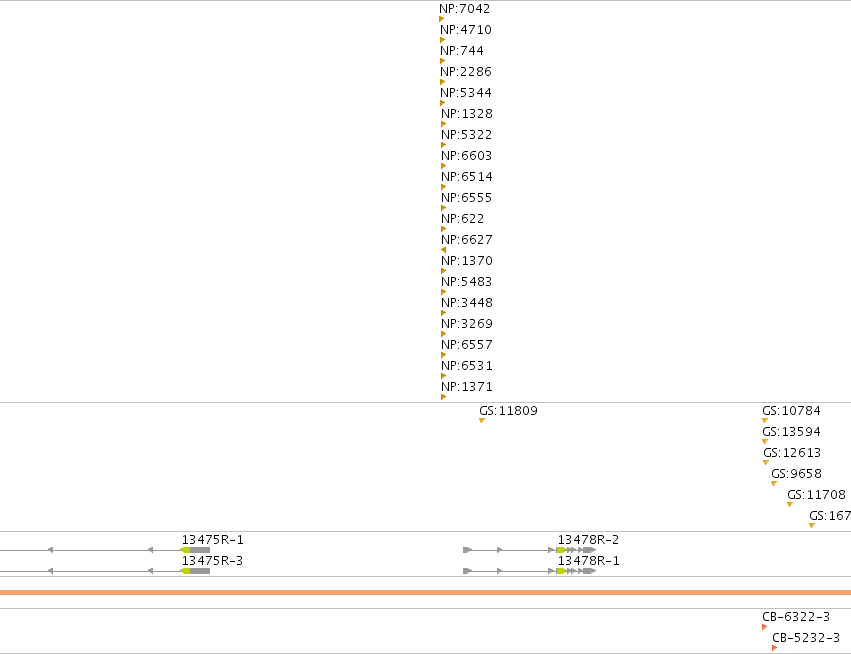Select the NP:3269 label

pyautogui.click(x=467, y=324)
